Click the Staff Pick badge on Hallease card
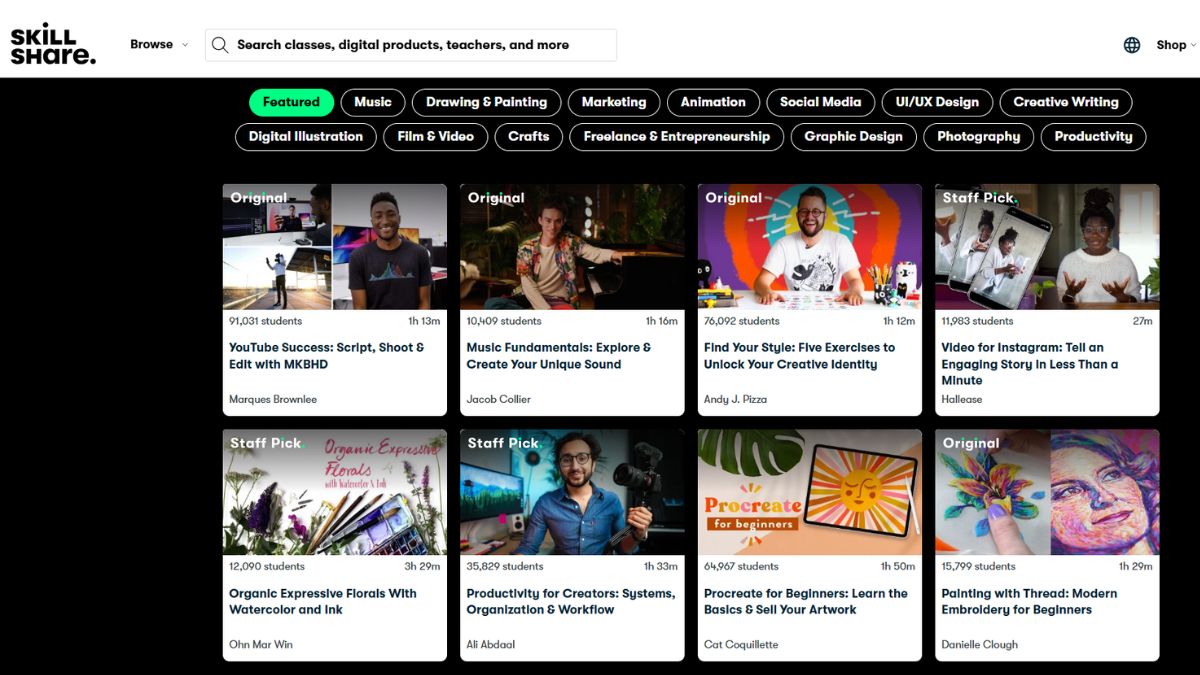This screenshot has width=1200, height=675. coord(978,198)
